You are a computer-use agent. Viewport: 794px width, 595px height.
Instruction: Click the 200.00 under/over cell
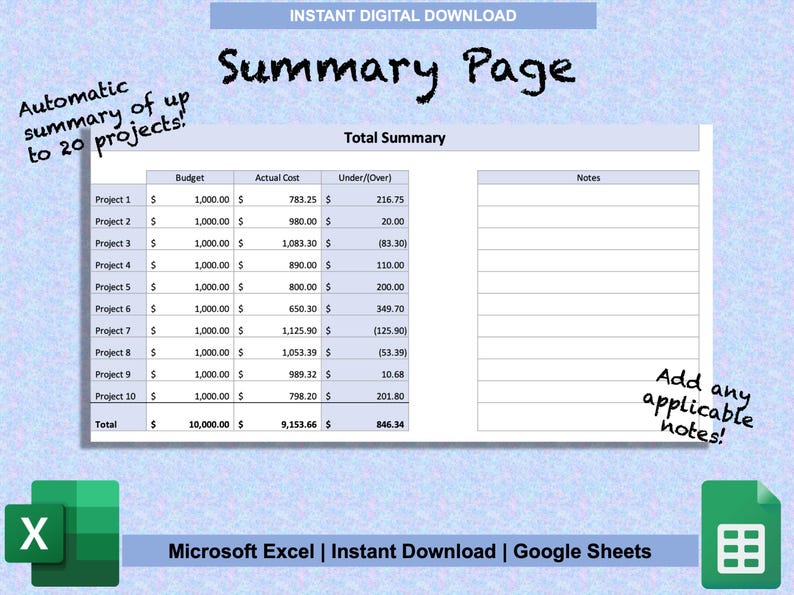click(x=365, y=283)
